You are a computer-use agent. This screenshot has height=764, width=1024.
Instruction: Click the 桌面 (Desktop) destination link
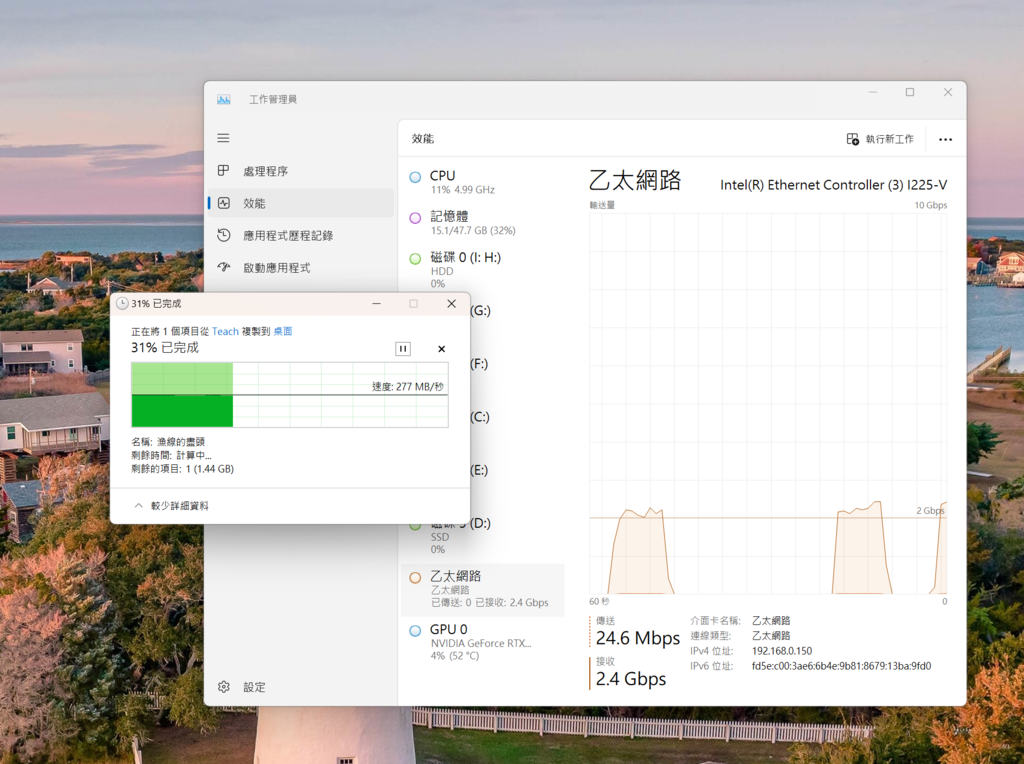[282, 331]
